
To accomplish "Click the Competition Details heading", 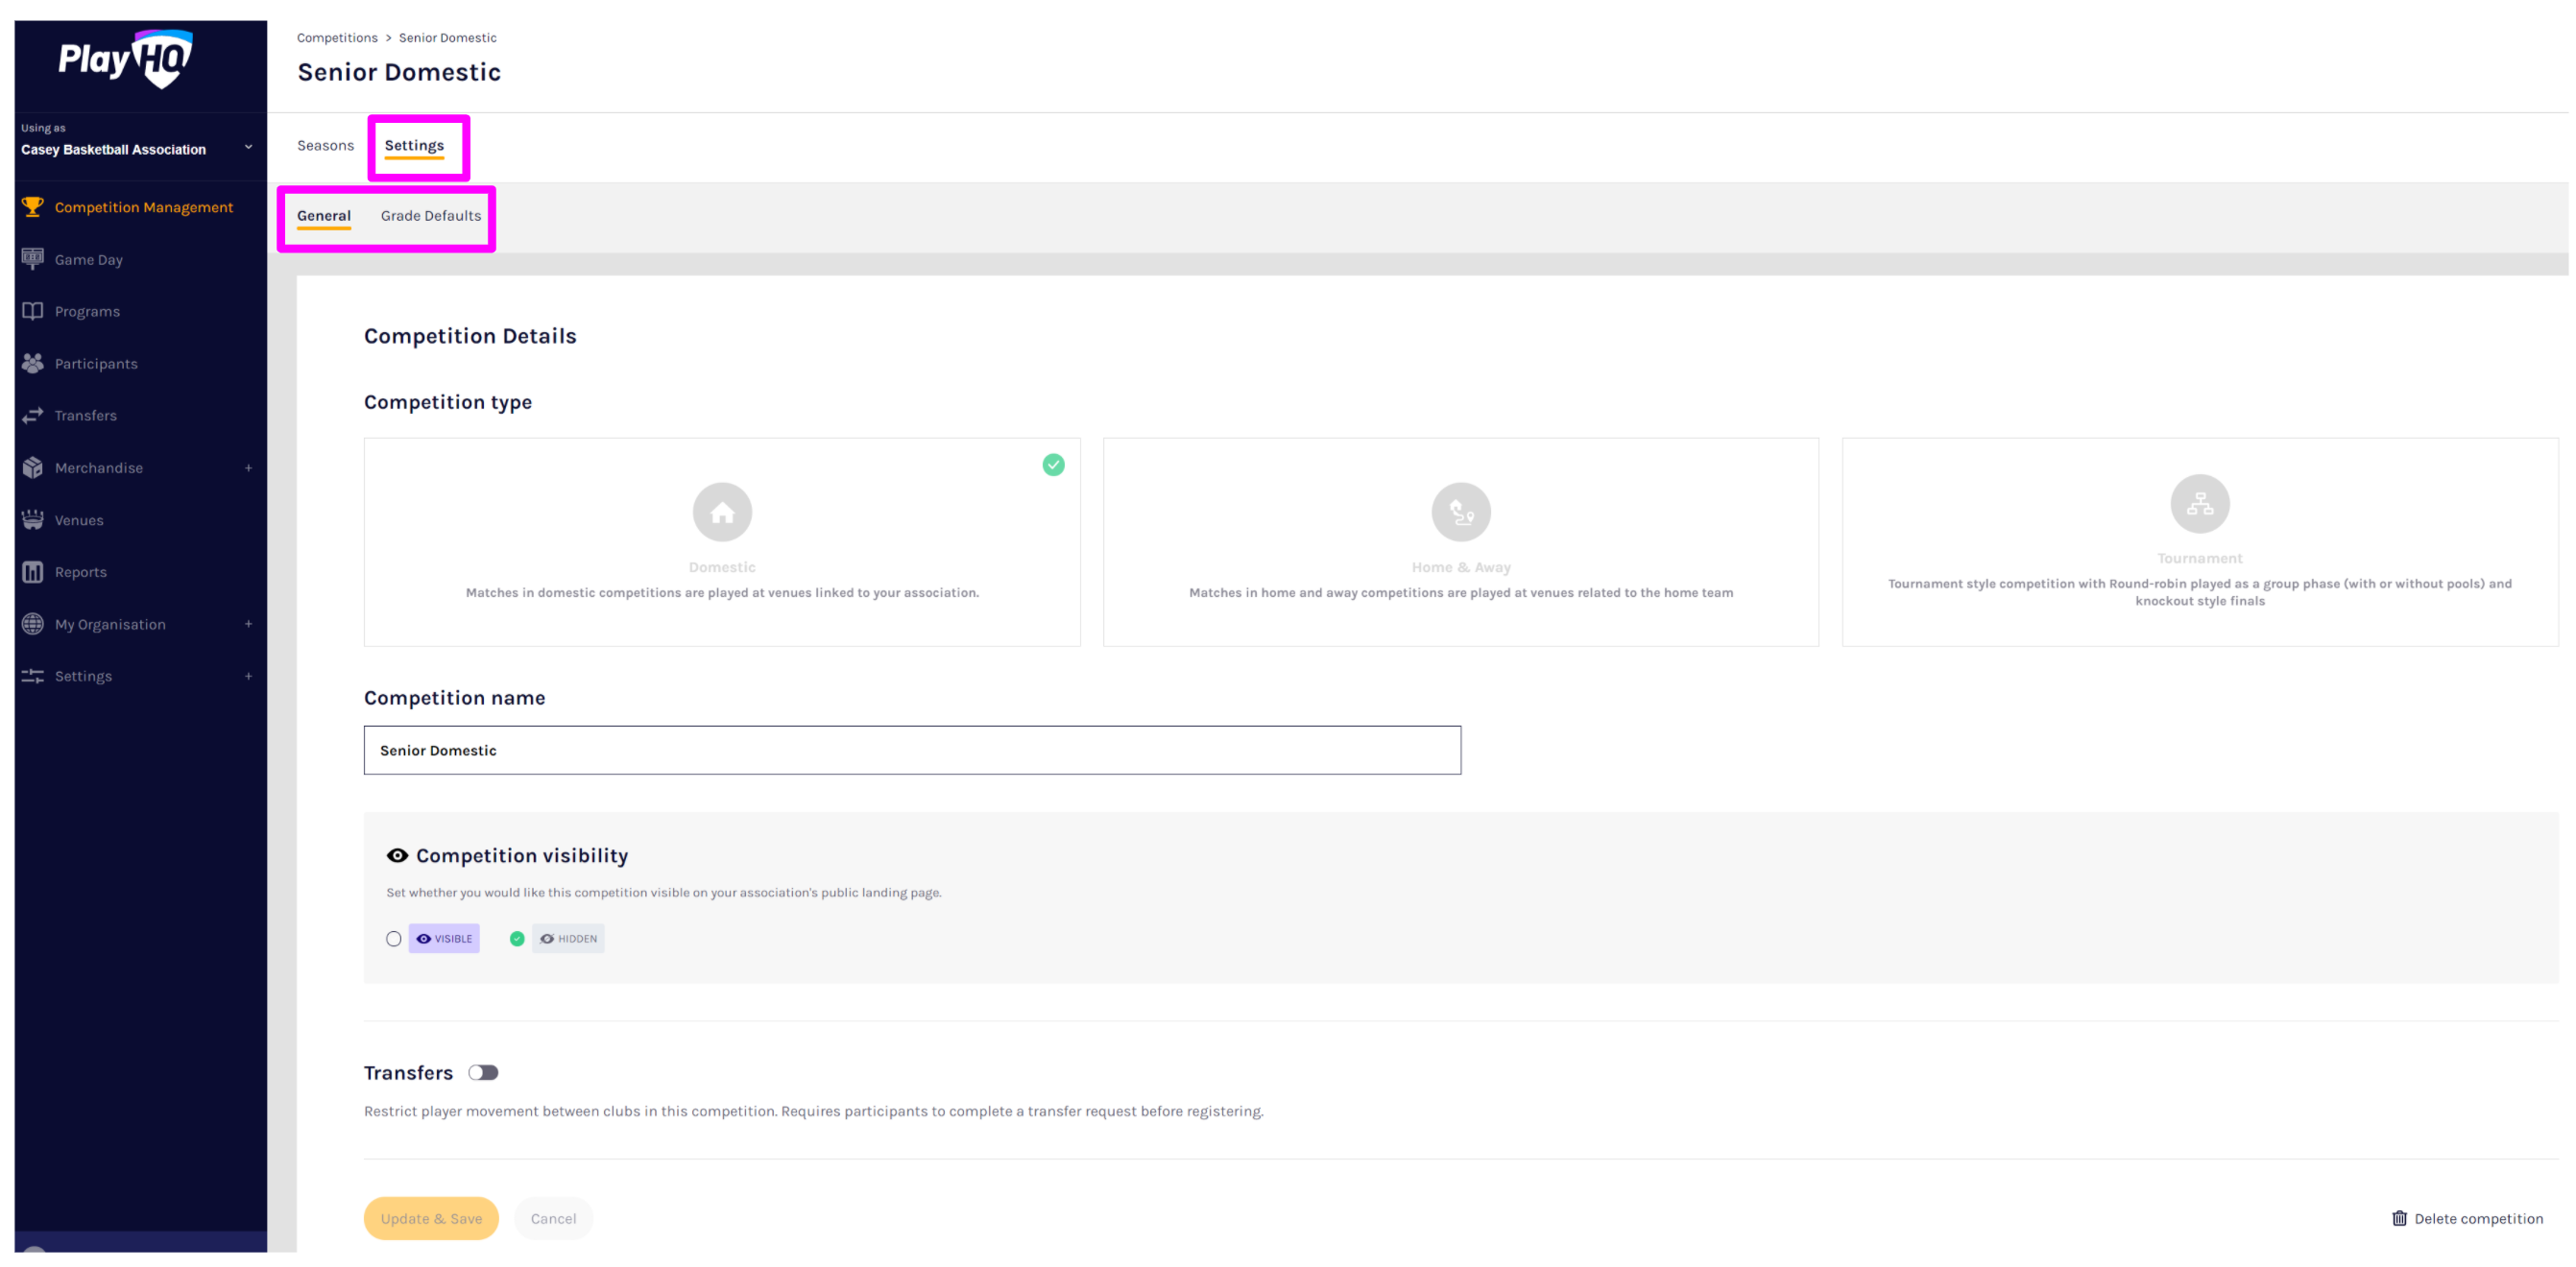I will (470, 336).
